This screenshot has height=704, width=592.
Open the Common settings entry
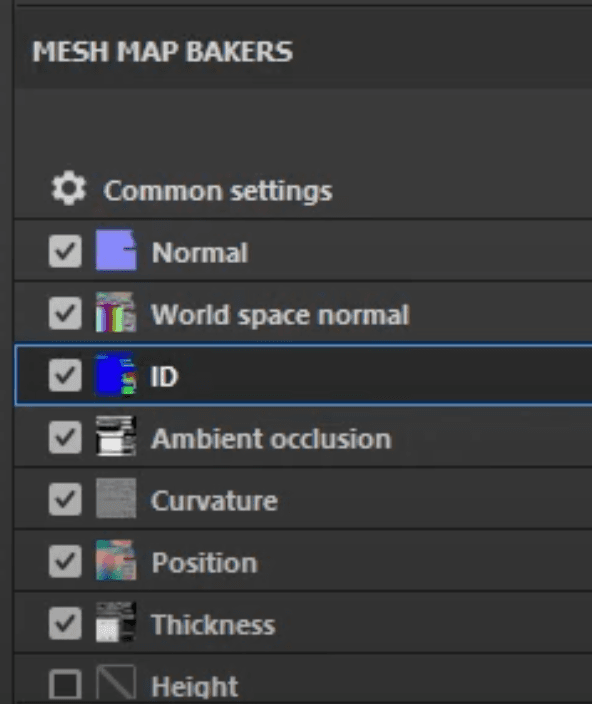pyautogui.click(x=303, y=190)
